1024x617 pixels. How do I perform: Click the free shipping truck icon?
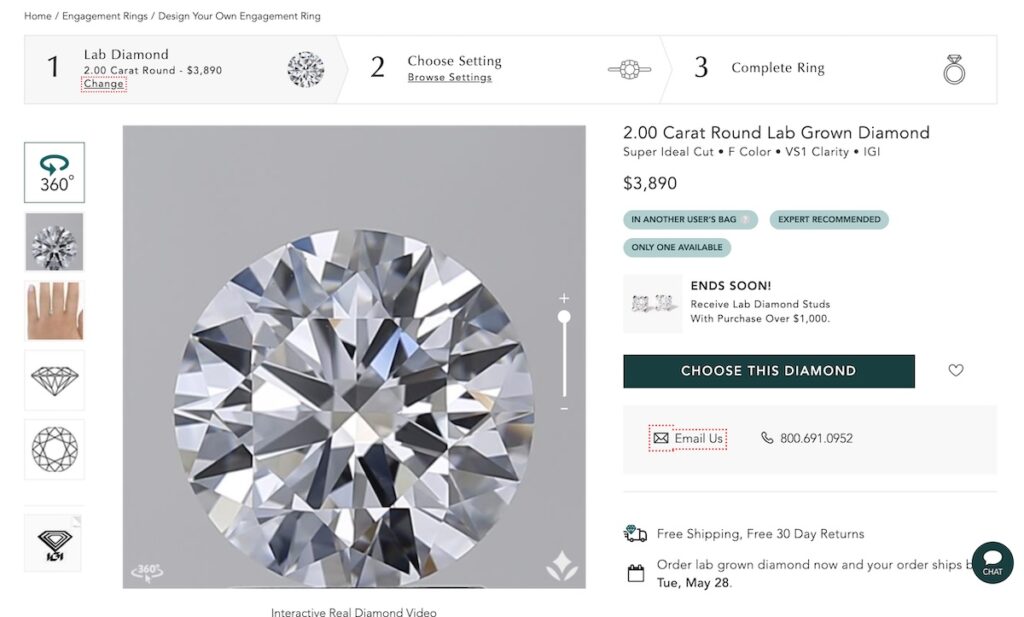[635, 533]
